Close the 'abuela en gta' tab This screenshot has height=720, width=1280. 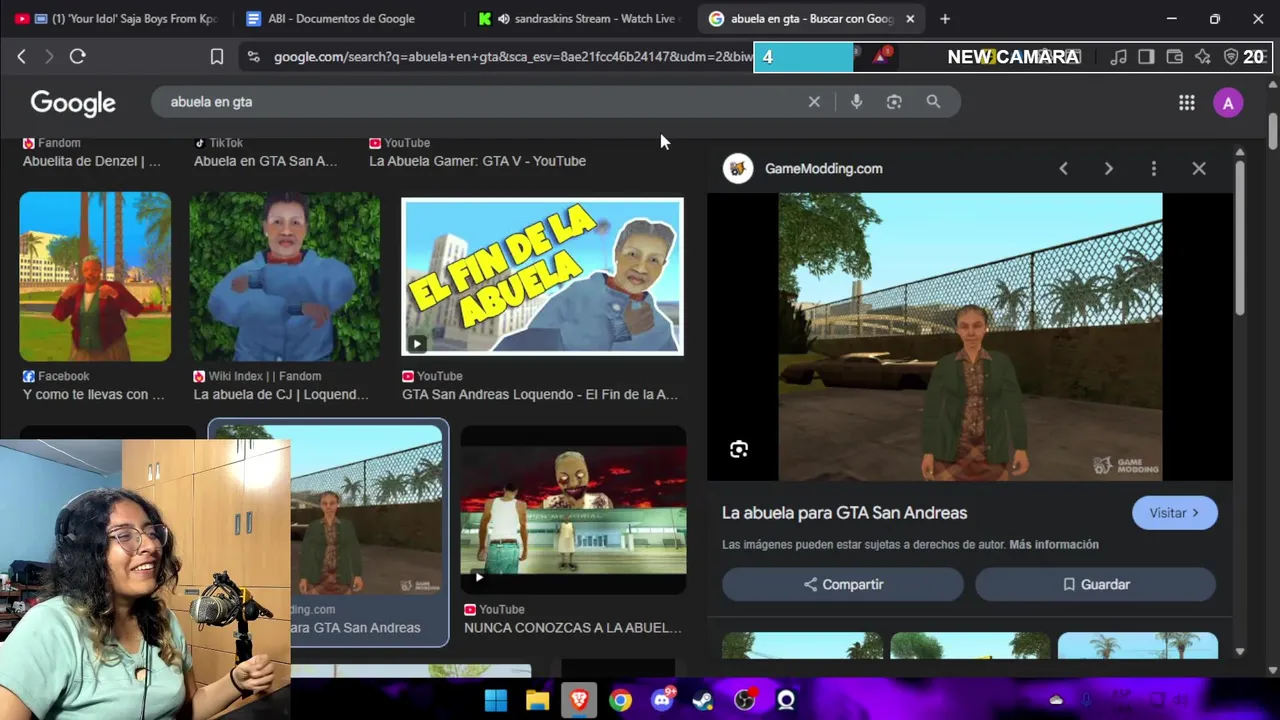click(x=910, y=19)
